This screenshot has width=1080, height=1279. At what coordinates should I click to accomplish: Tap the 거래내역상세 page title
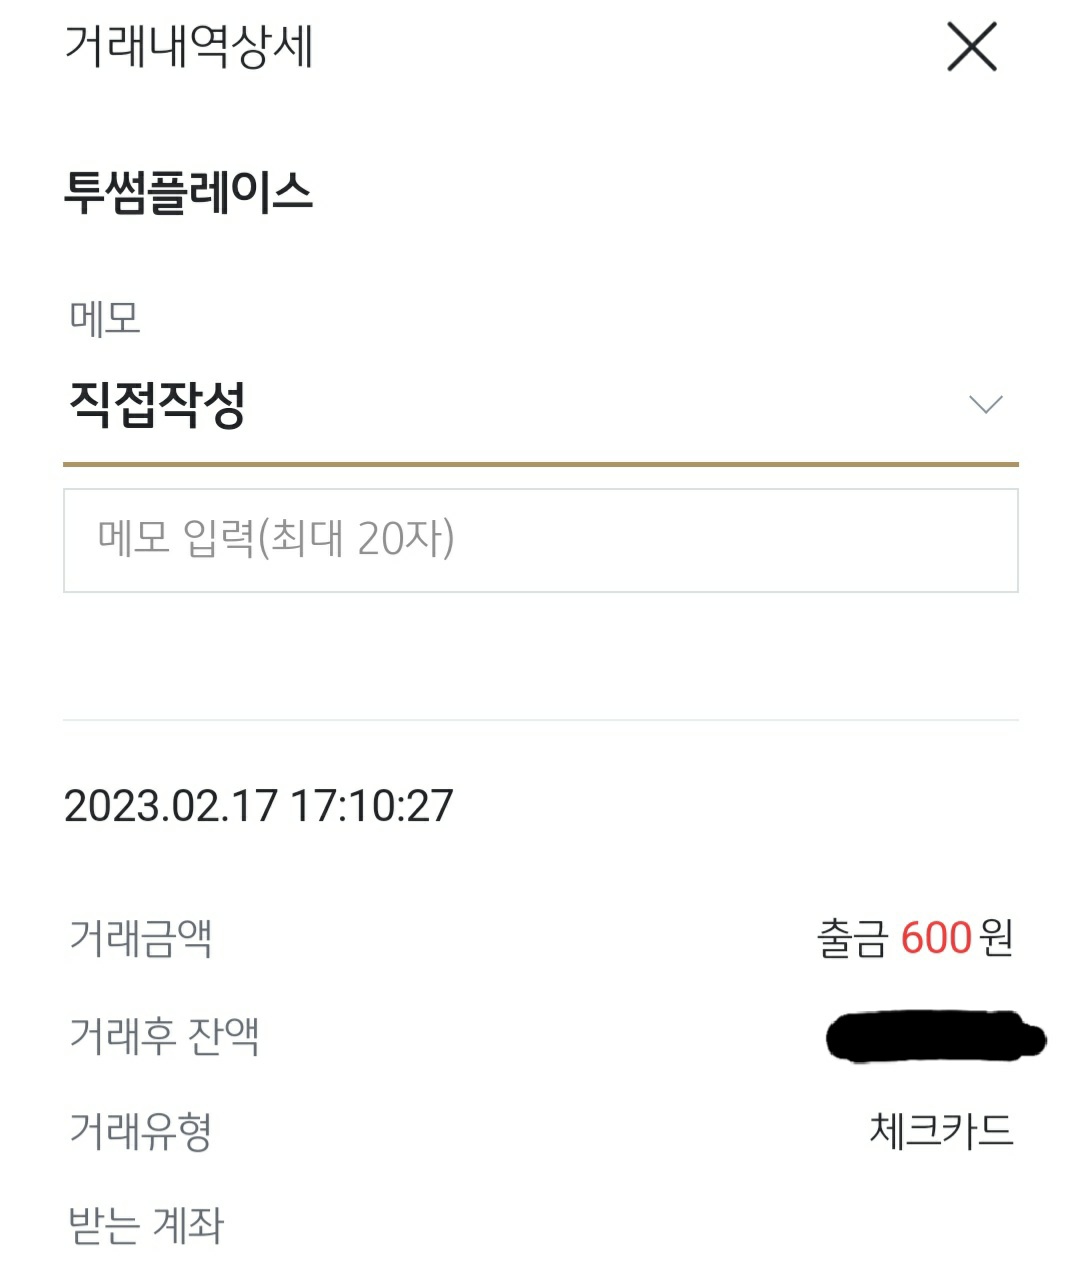(189, 47)
